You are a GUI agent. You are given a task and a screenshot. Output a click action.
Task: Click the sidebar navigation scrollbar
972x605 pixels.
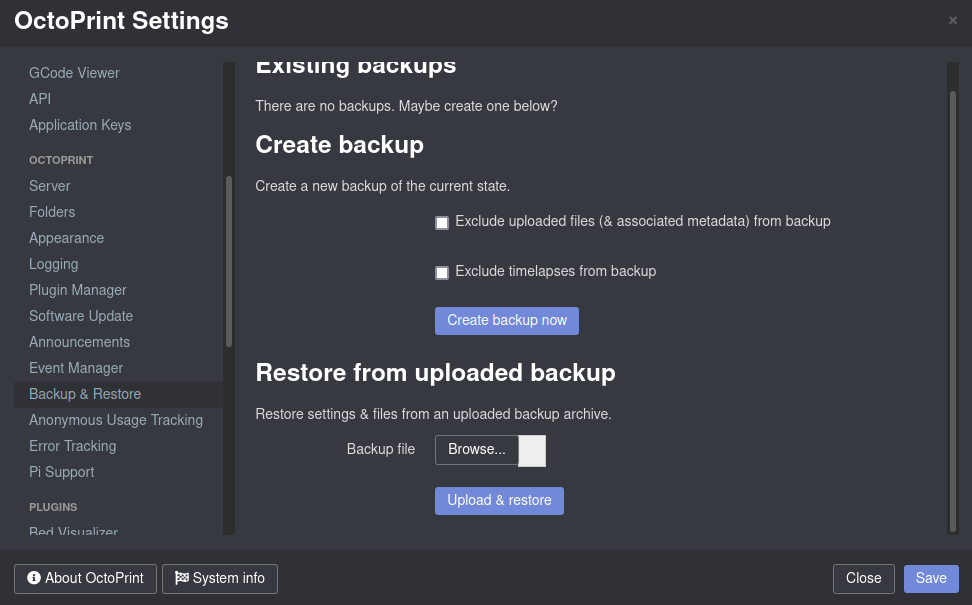tap(229, 262)
